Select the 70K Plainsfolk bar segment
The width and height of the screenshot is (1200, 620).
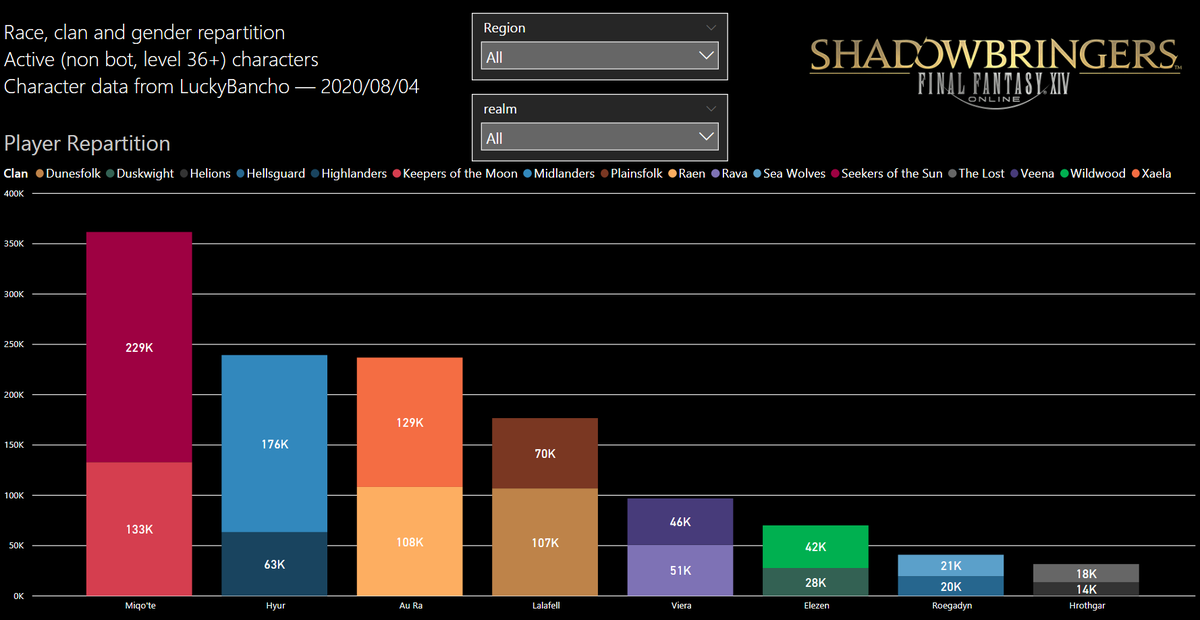545,453
